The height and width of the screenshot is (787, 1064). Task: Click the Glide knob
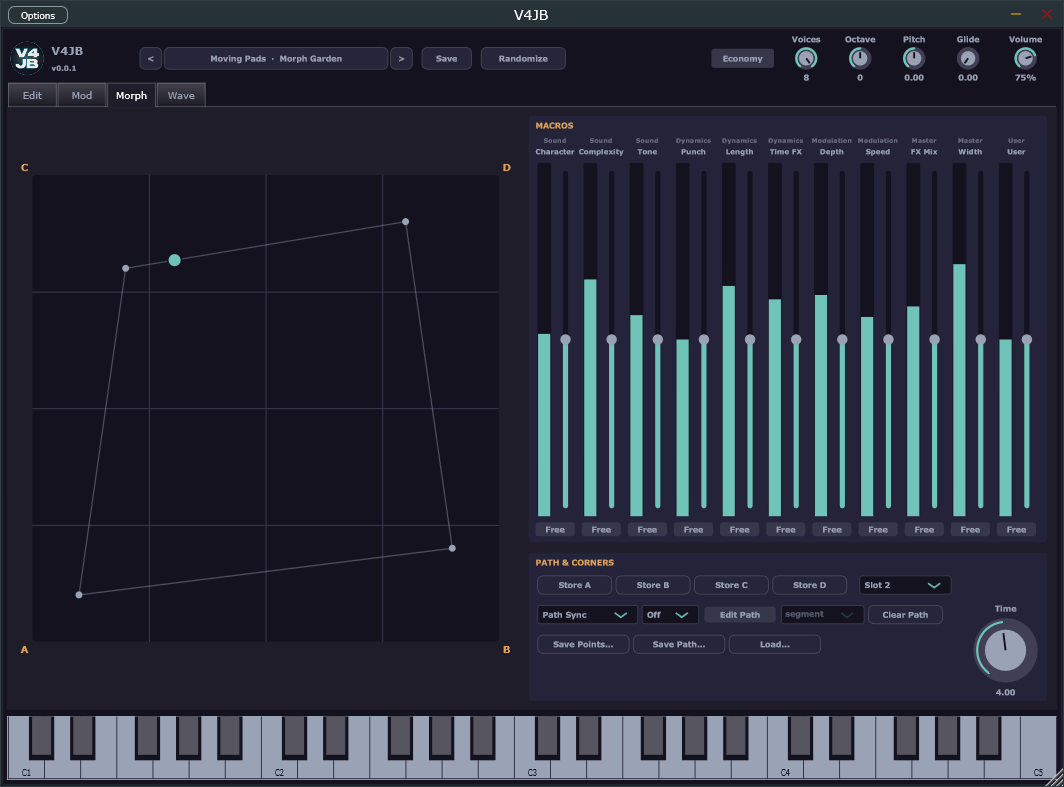point(968,59)
